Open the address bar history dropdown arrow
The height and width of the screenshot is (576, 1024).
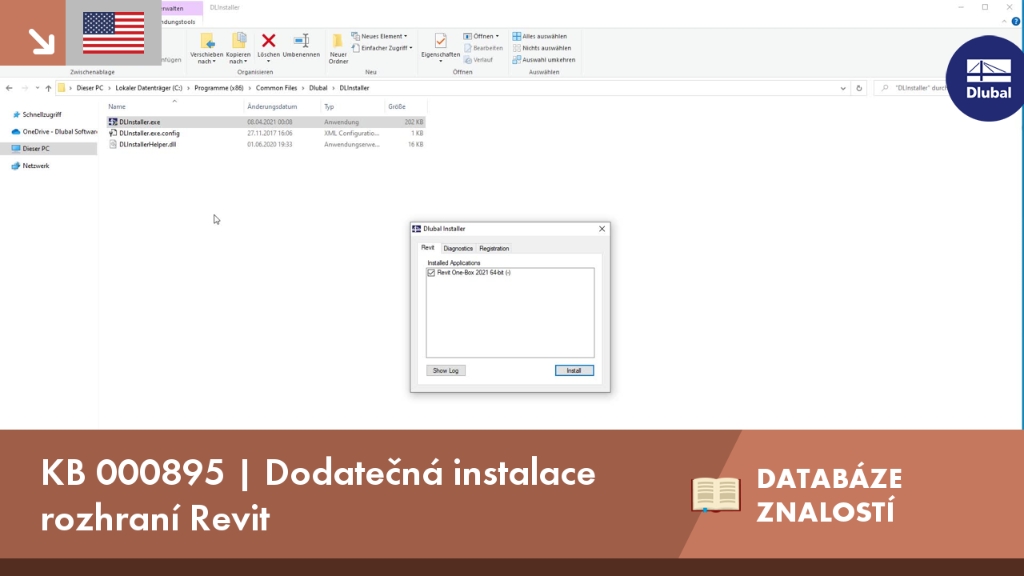842,88
